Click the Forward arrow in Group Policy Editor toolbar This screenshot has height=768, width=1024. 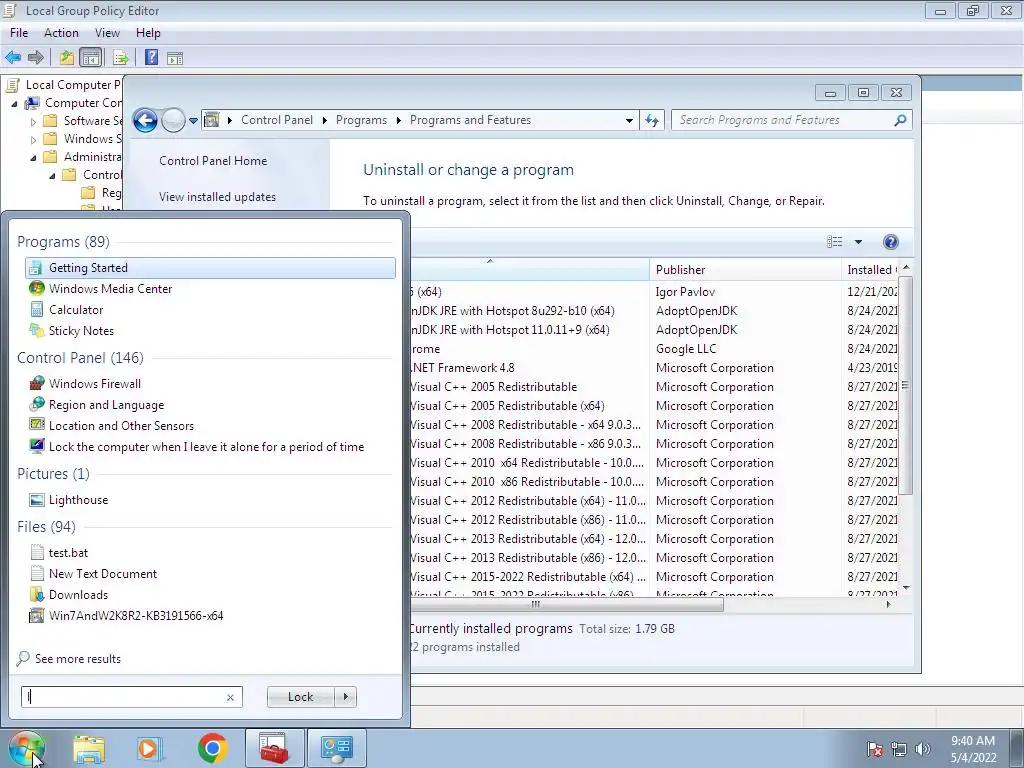(x=36, y=57)
